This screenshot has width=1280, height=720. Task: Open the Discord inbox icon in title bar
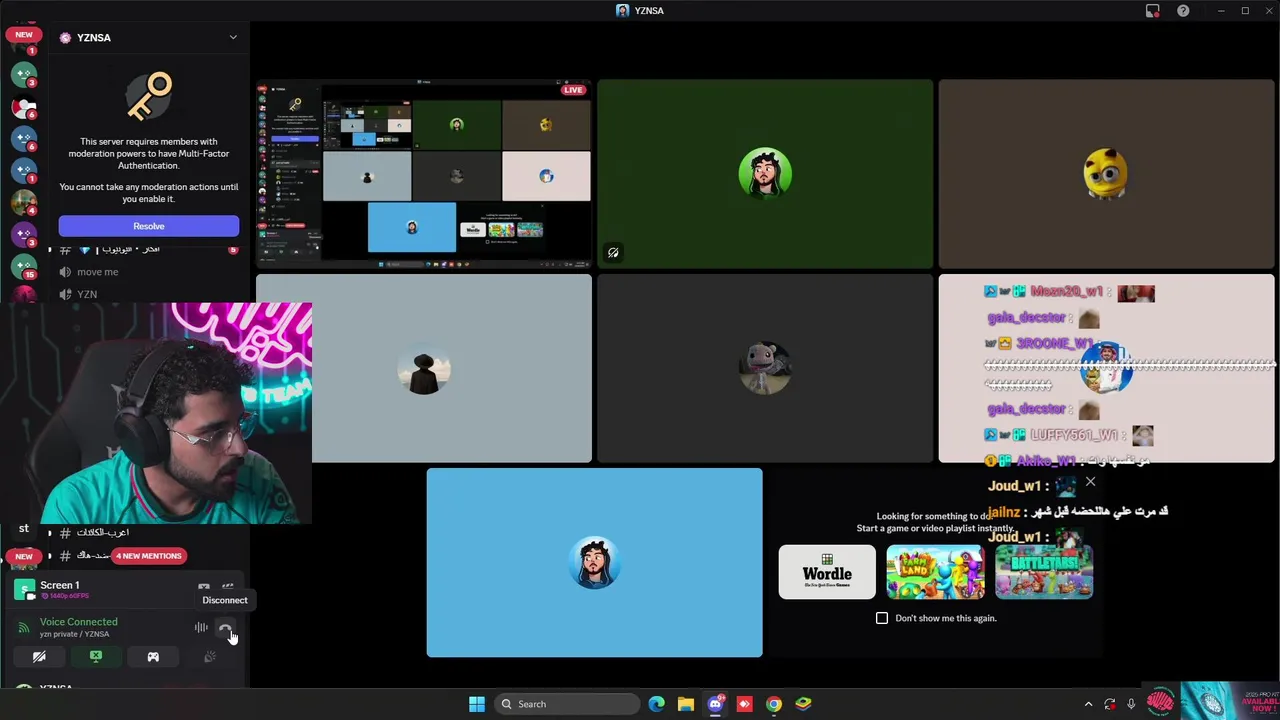[1153, 11]
